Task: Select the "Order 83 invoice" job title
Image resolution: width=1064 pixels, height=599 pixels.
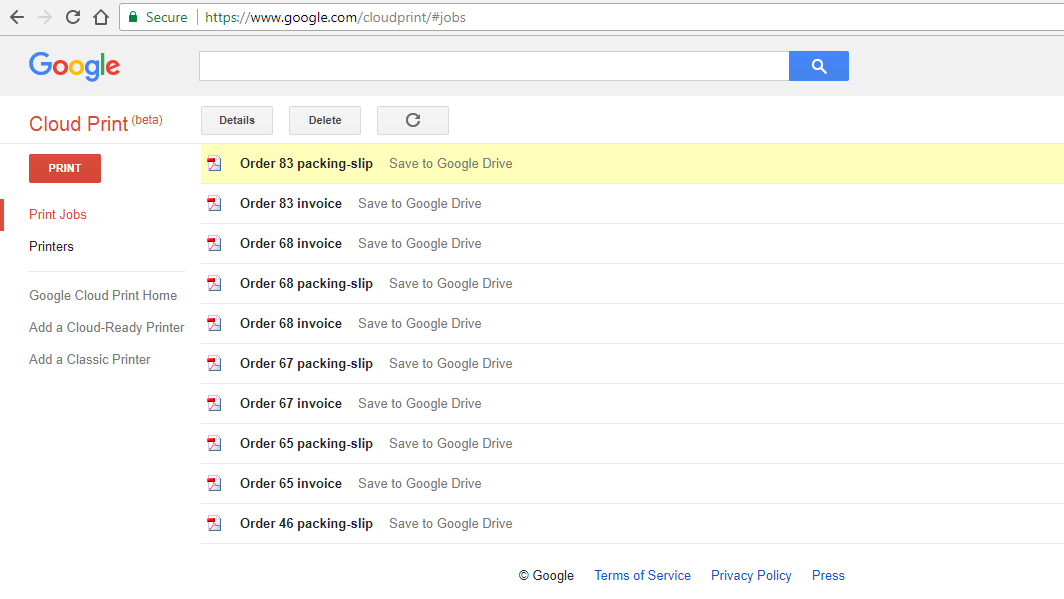Action: point(291,204)
